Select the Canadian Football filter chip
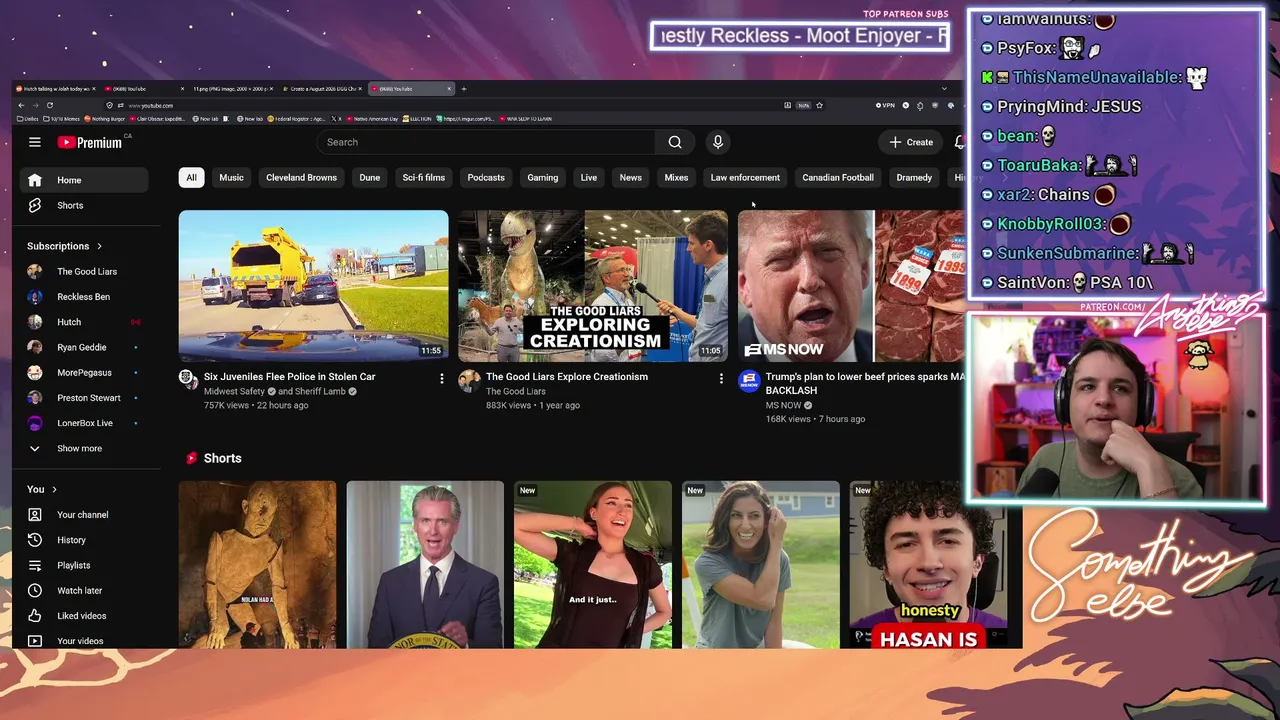Image resolution: width=1280 pixels, height=720 pixels. 838,178
